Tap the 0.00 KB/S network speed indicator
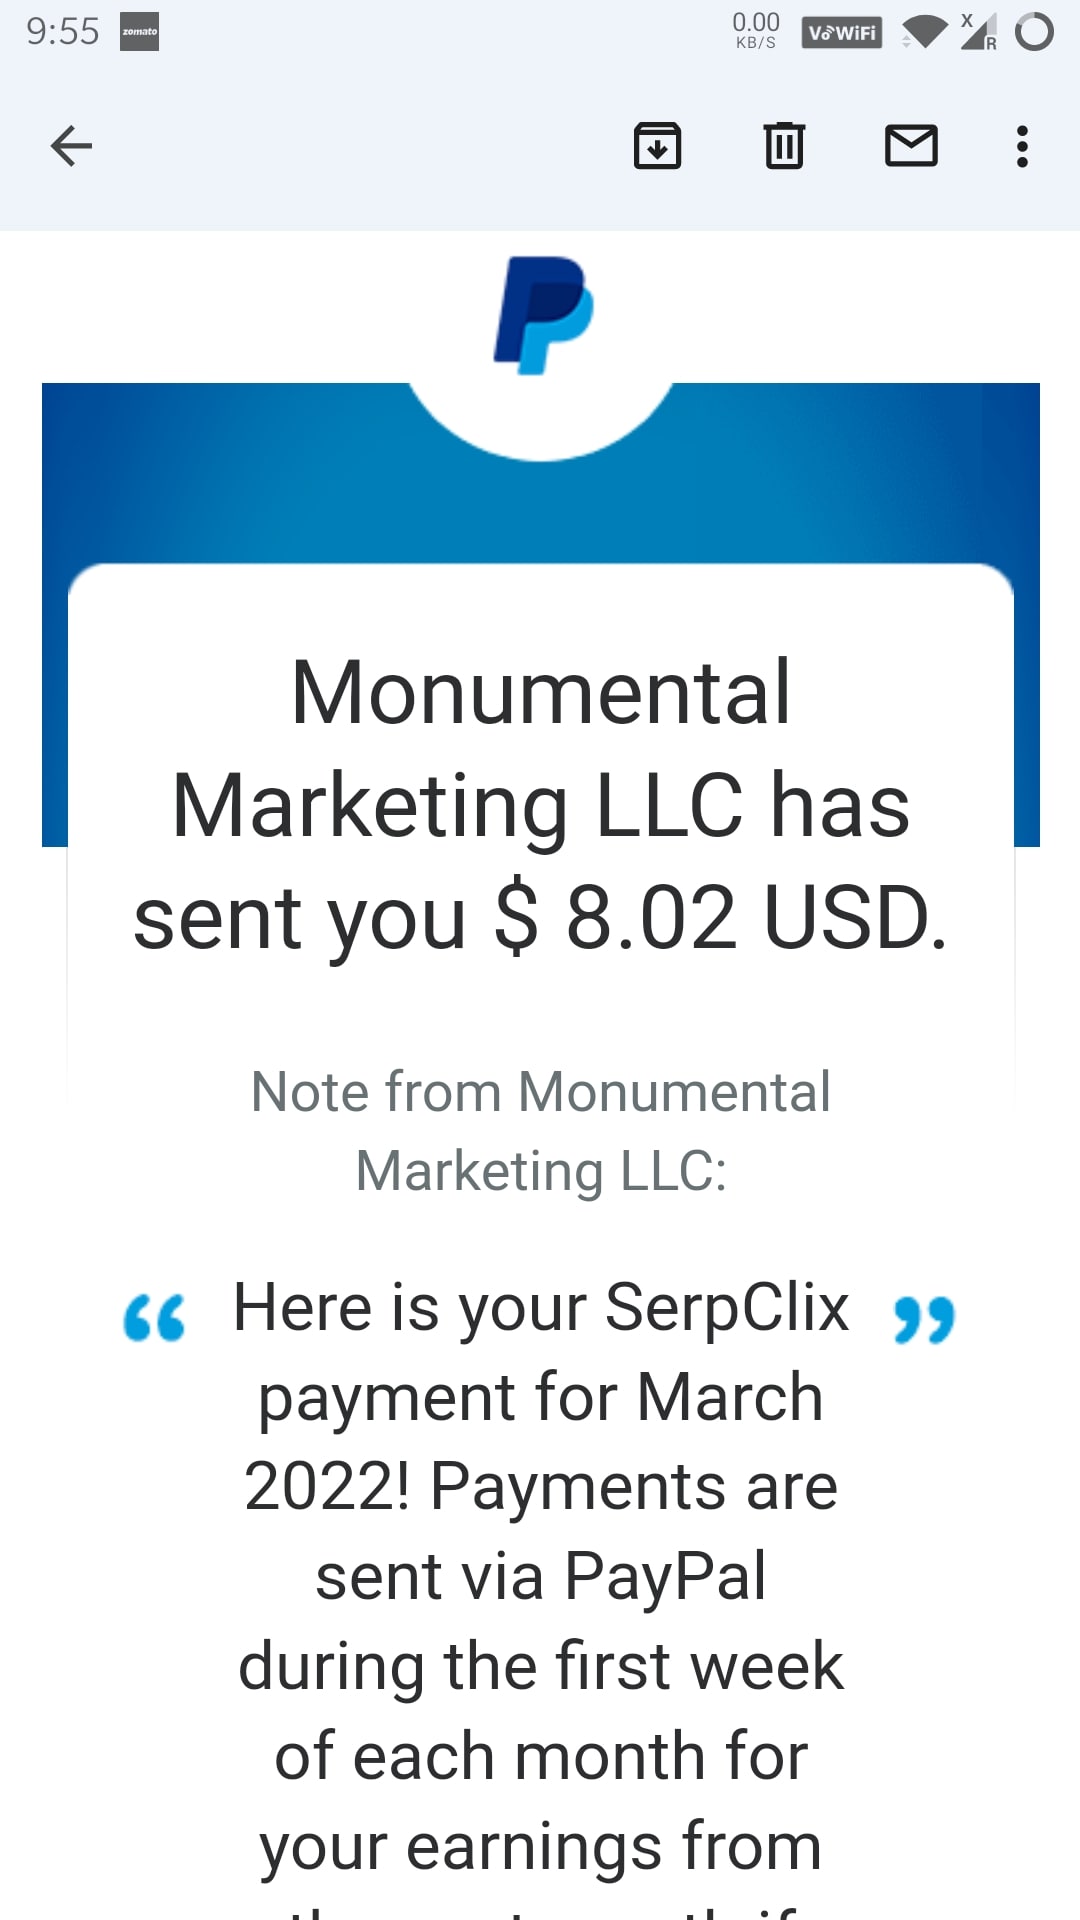The width and height of the screenshot is (1080, 1920). [x=756, y=30]
